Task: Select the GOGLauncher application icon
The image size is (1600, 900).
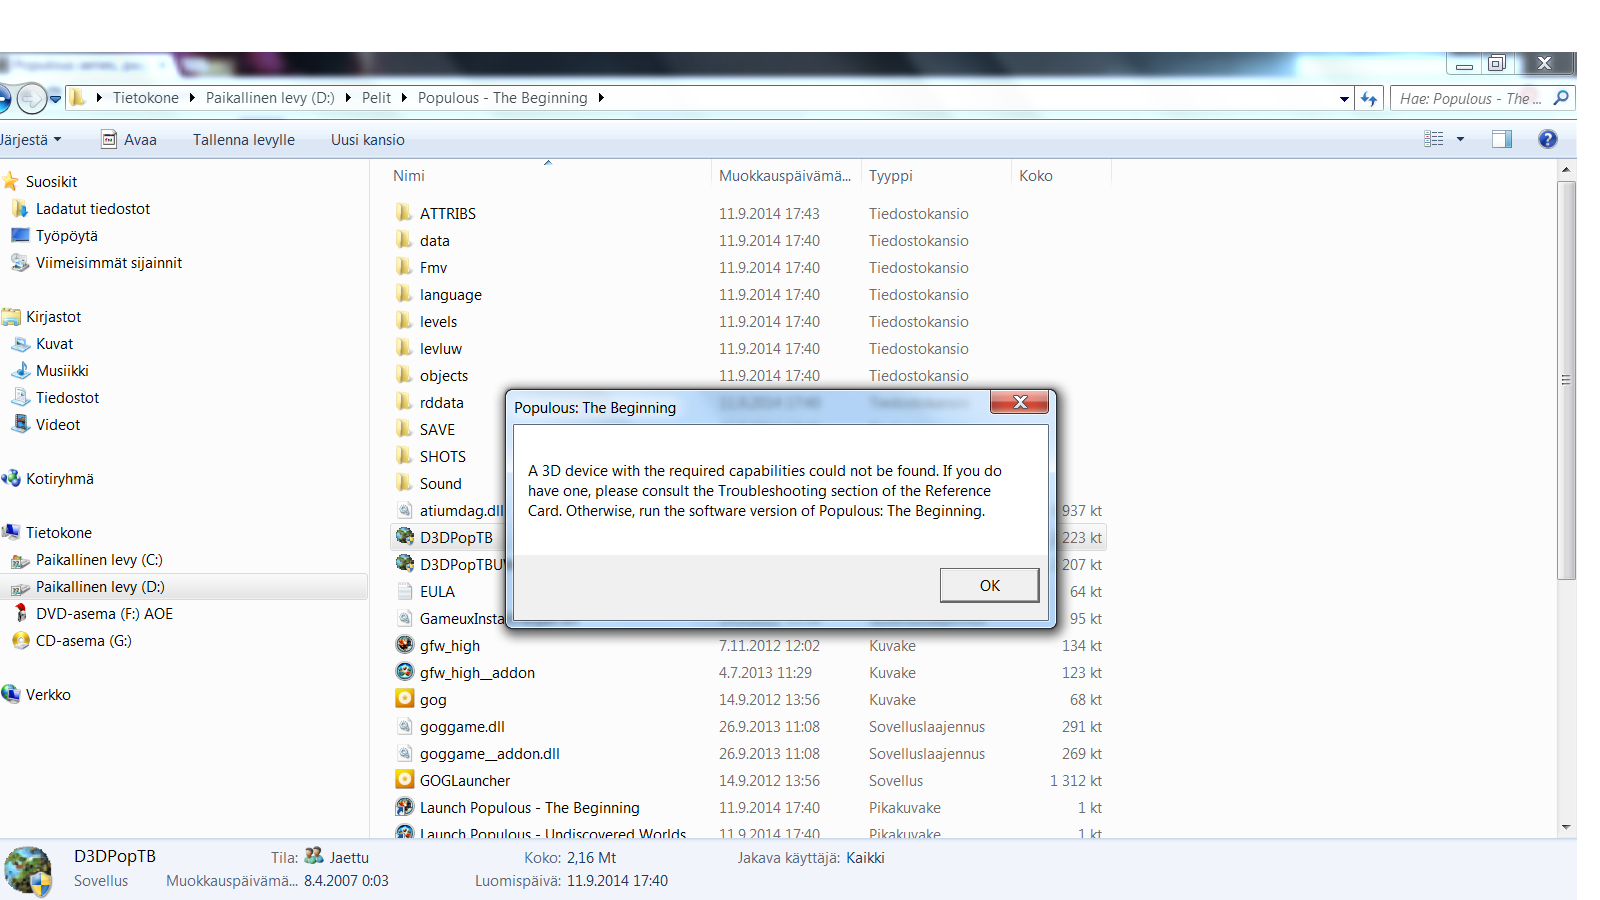Action: point(404,780)
